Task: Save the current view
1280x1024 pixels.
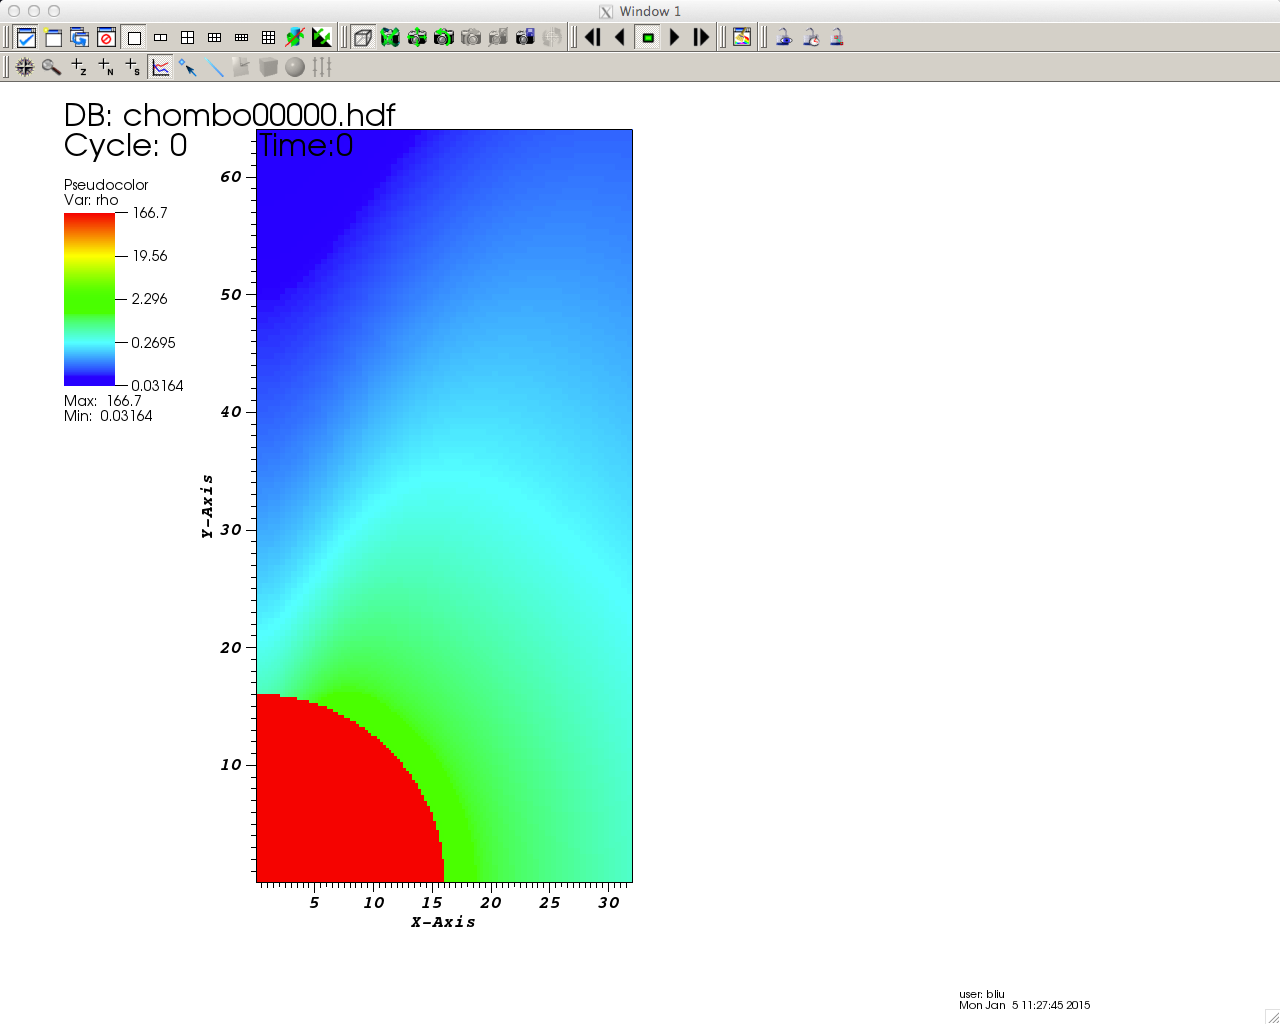Action: (x=525, y=38)
